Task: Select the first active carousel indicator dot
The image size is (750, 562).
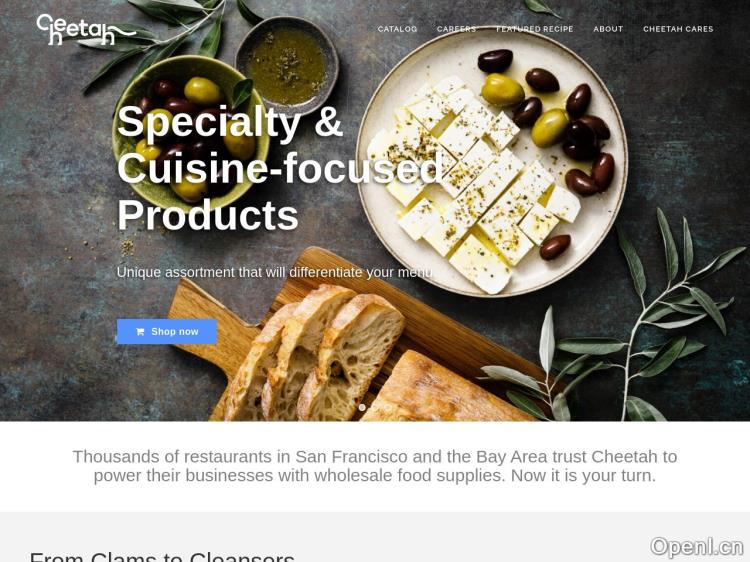Action: pos(362,407)
